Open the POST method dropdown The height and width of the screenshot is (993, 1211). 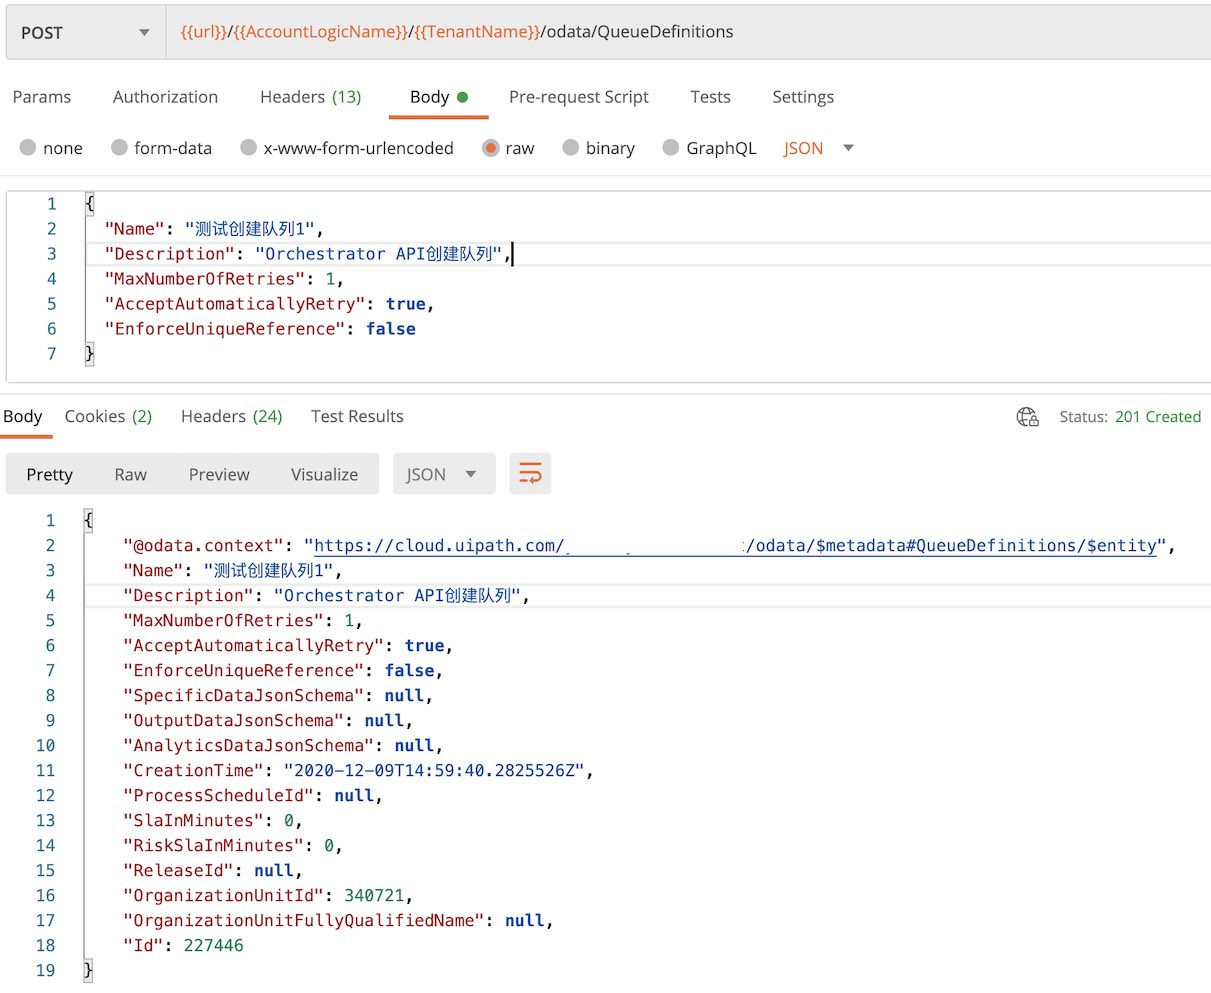coord(84,33)
